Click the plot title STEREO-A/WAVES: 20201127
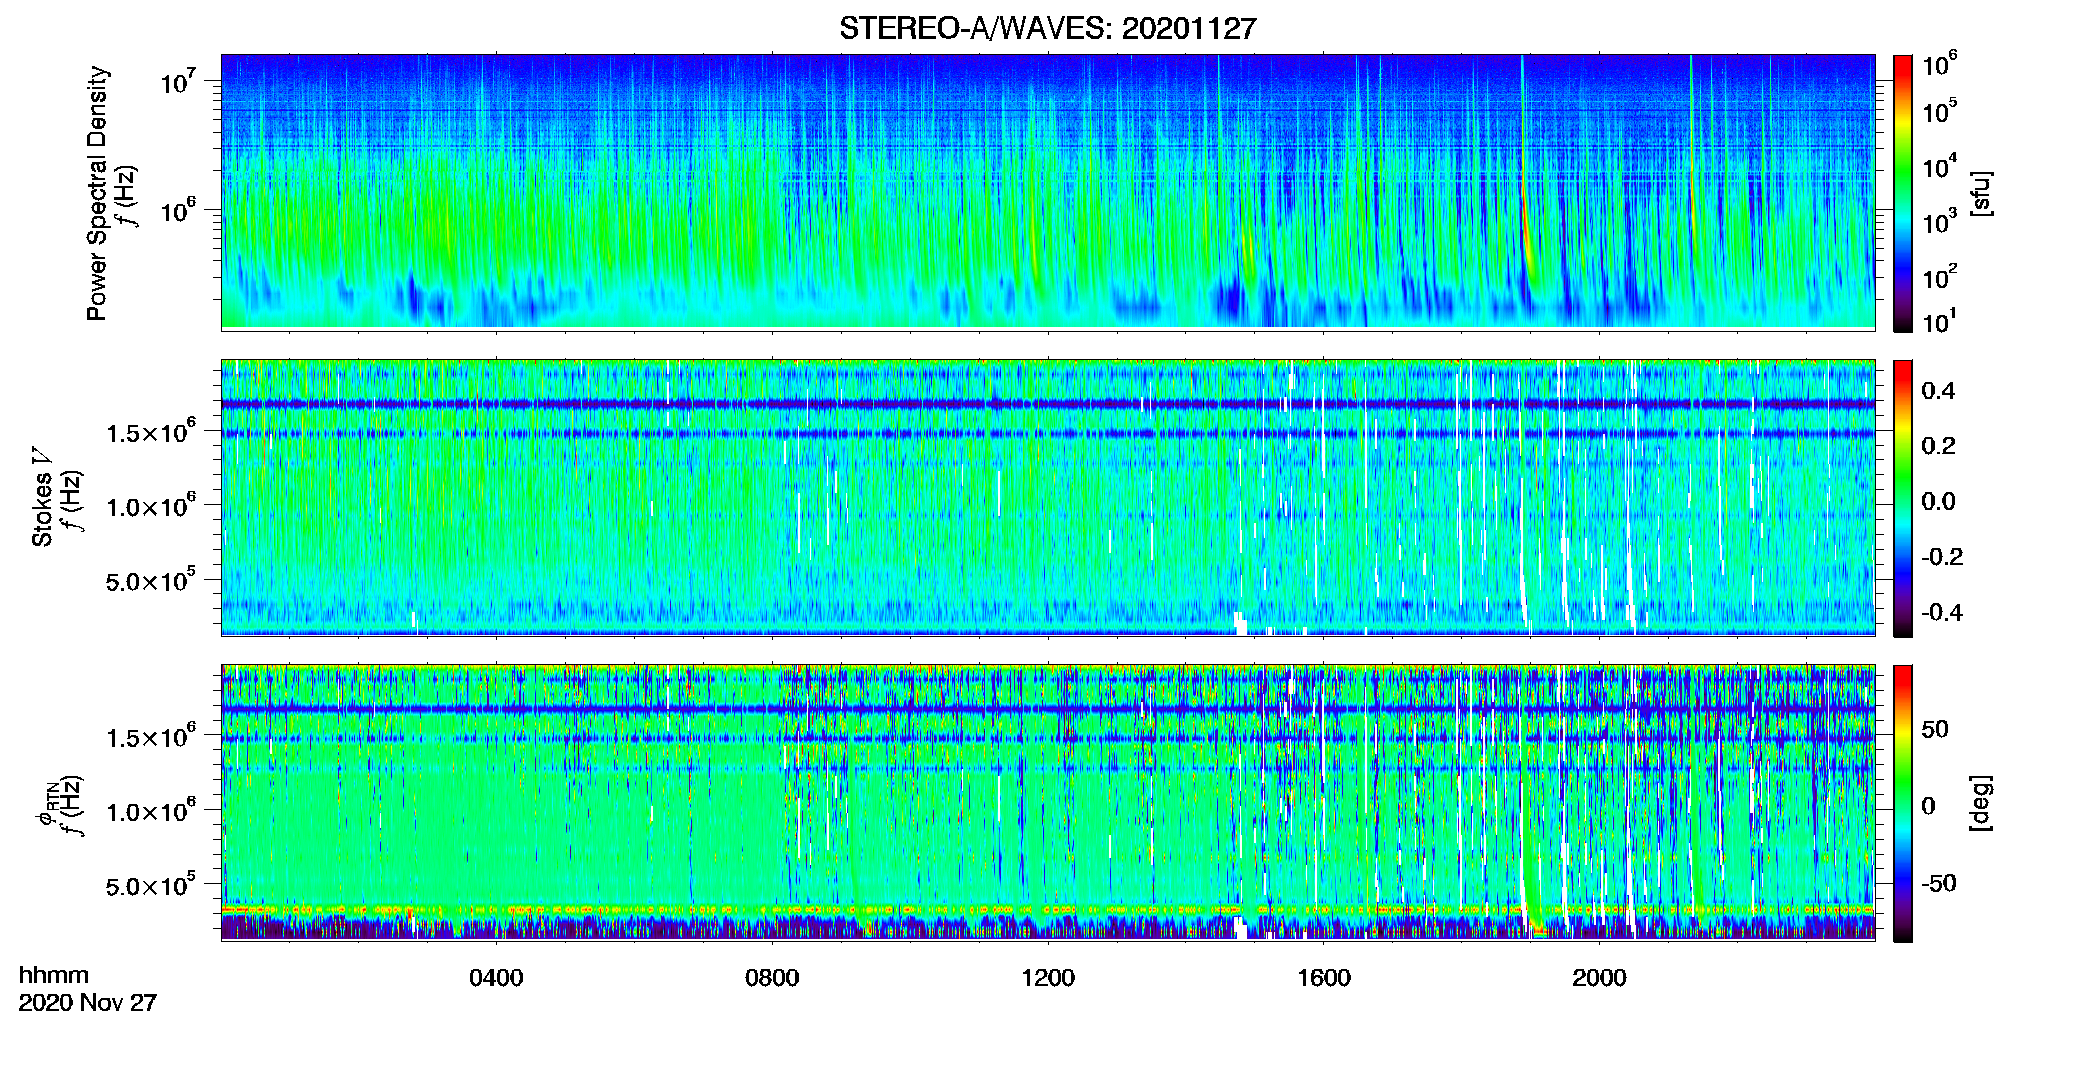The image size is (2096, 1080). point(1047,28)
